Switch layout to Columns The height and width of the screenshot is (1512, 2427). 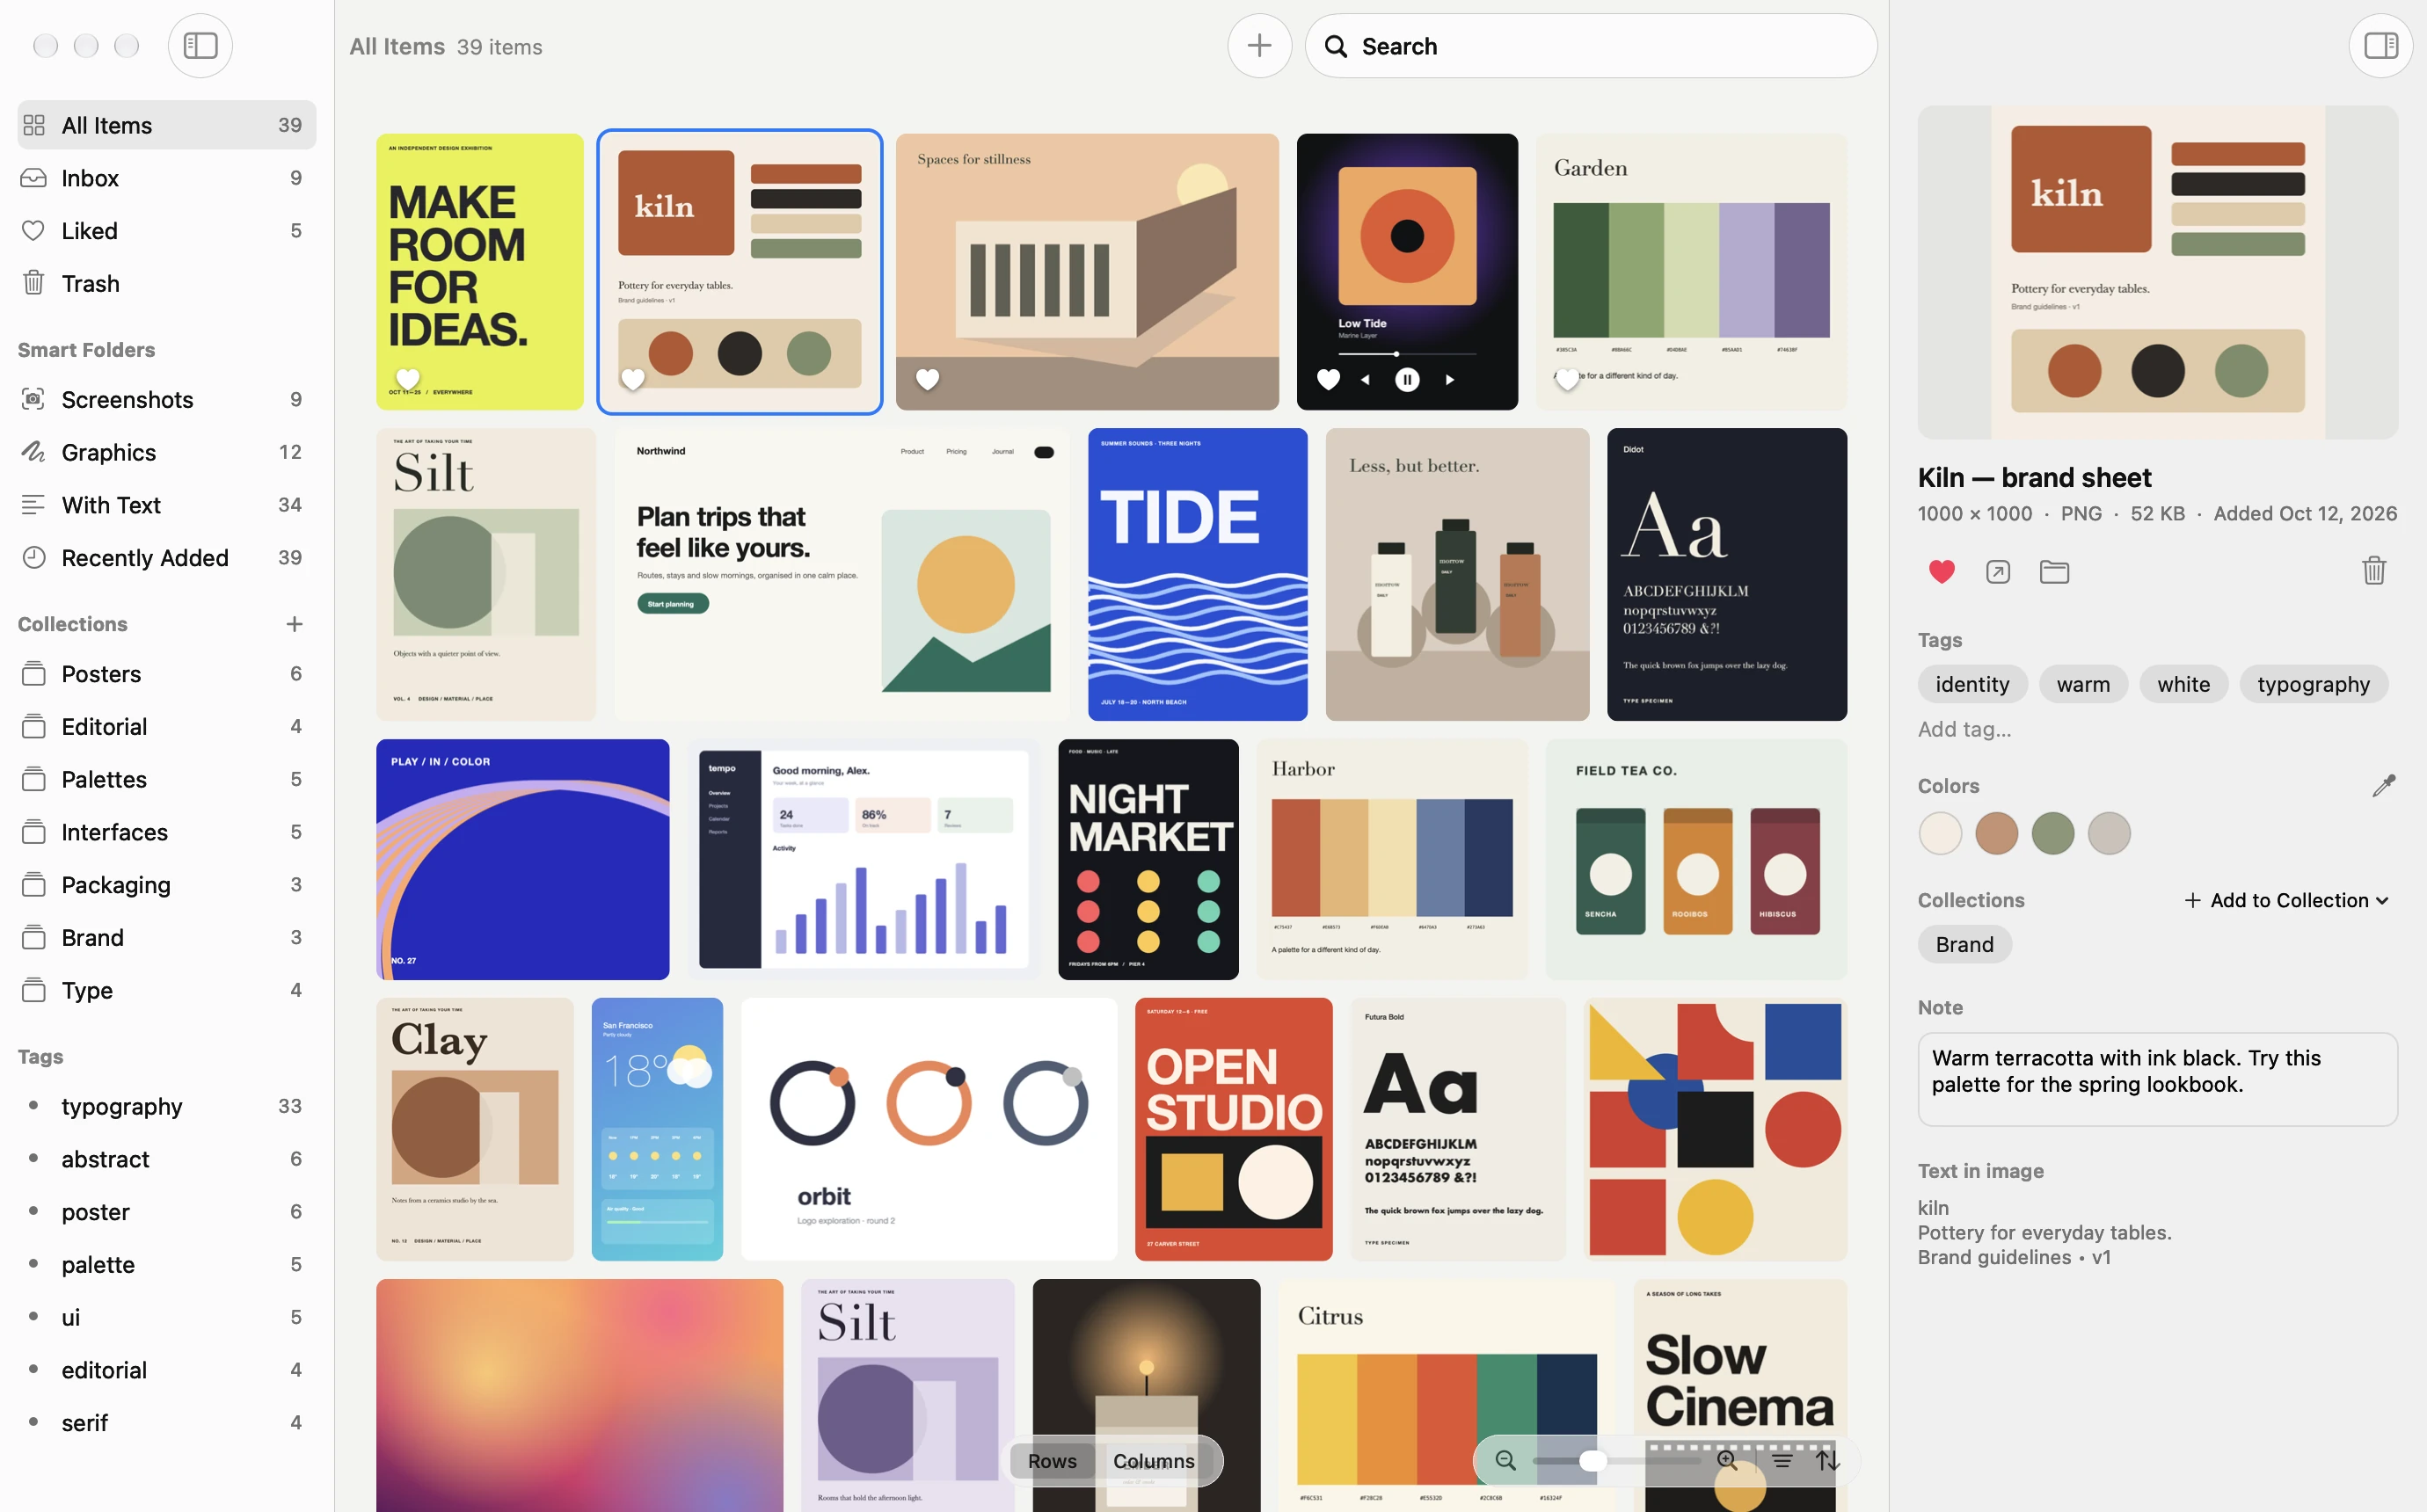tap(1153, 1460)
